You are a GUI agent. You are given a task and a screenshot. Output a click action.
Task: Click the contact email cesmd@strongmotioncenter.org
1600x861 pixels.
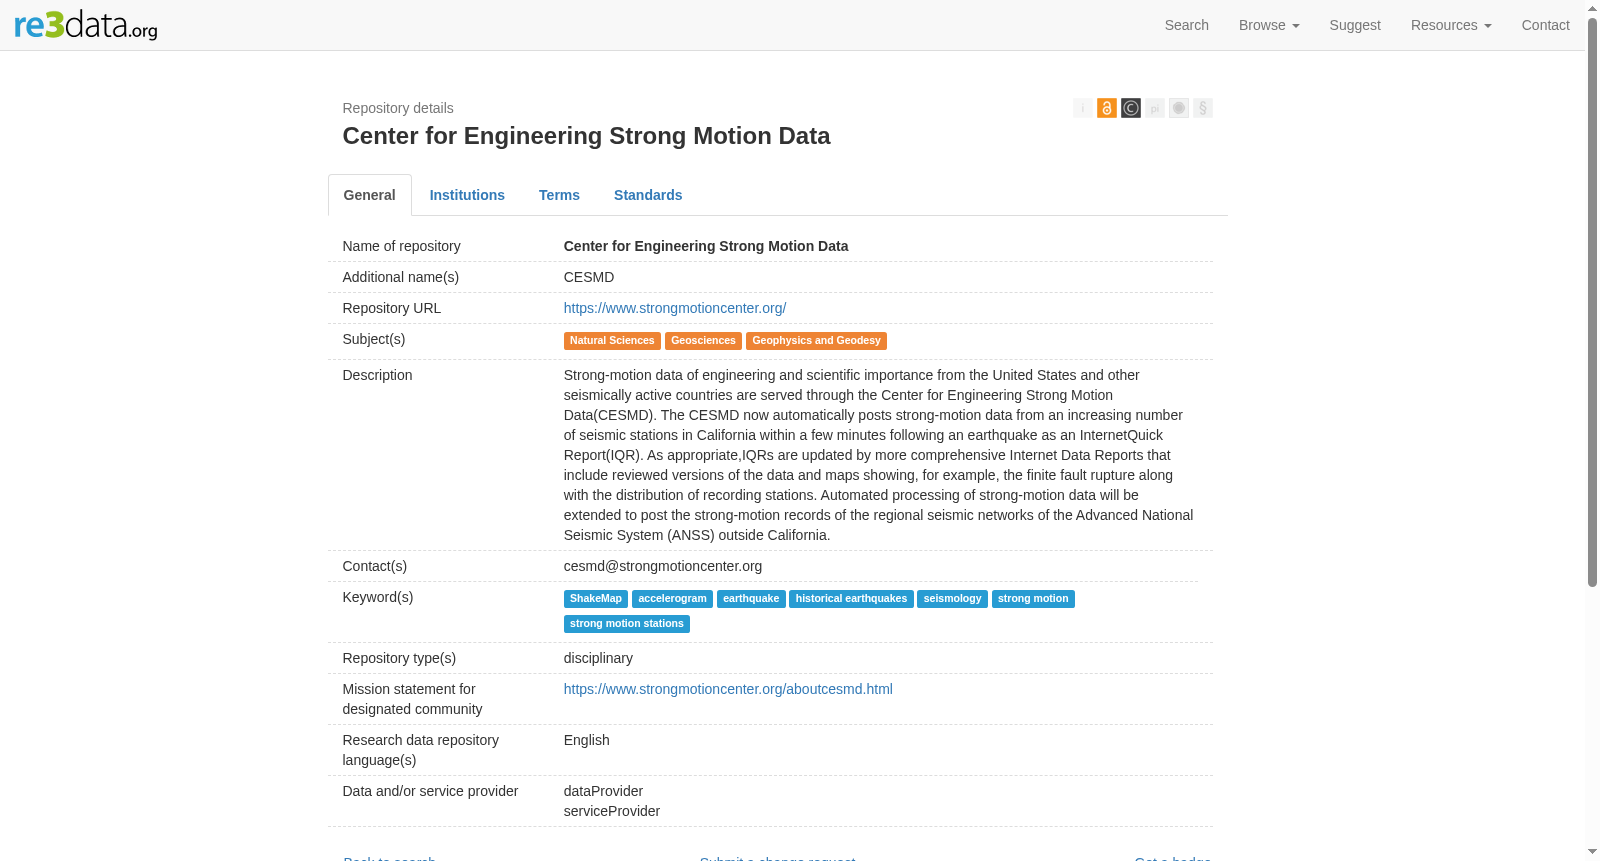pos(663,566)
